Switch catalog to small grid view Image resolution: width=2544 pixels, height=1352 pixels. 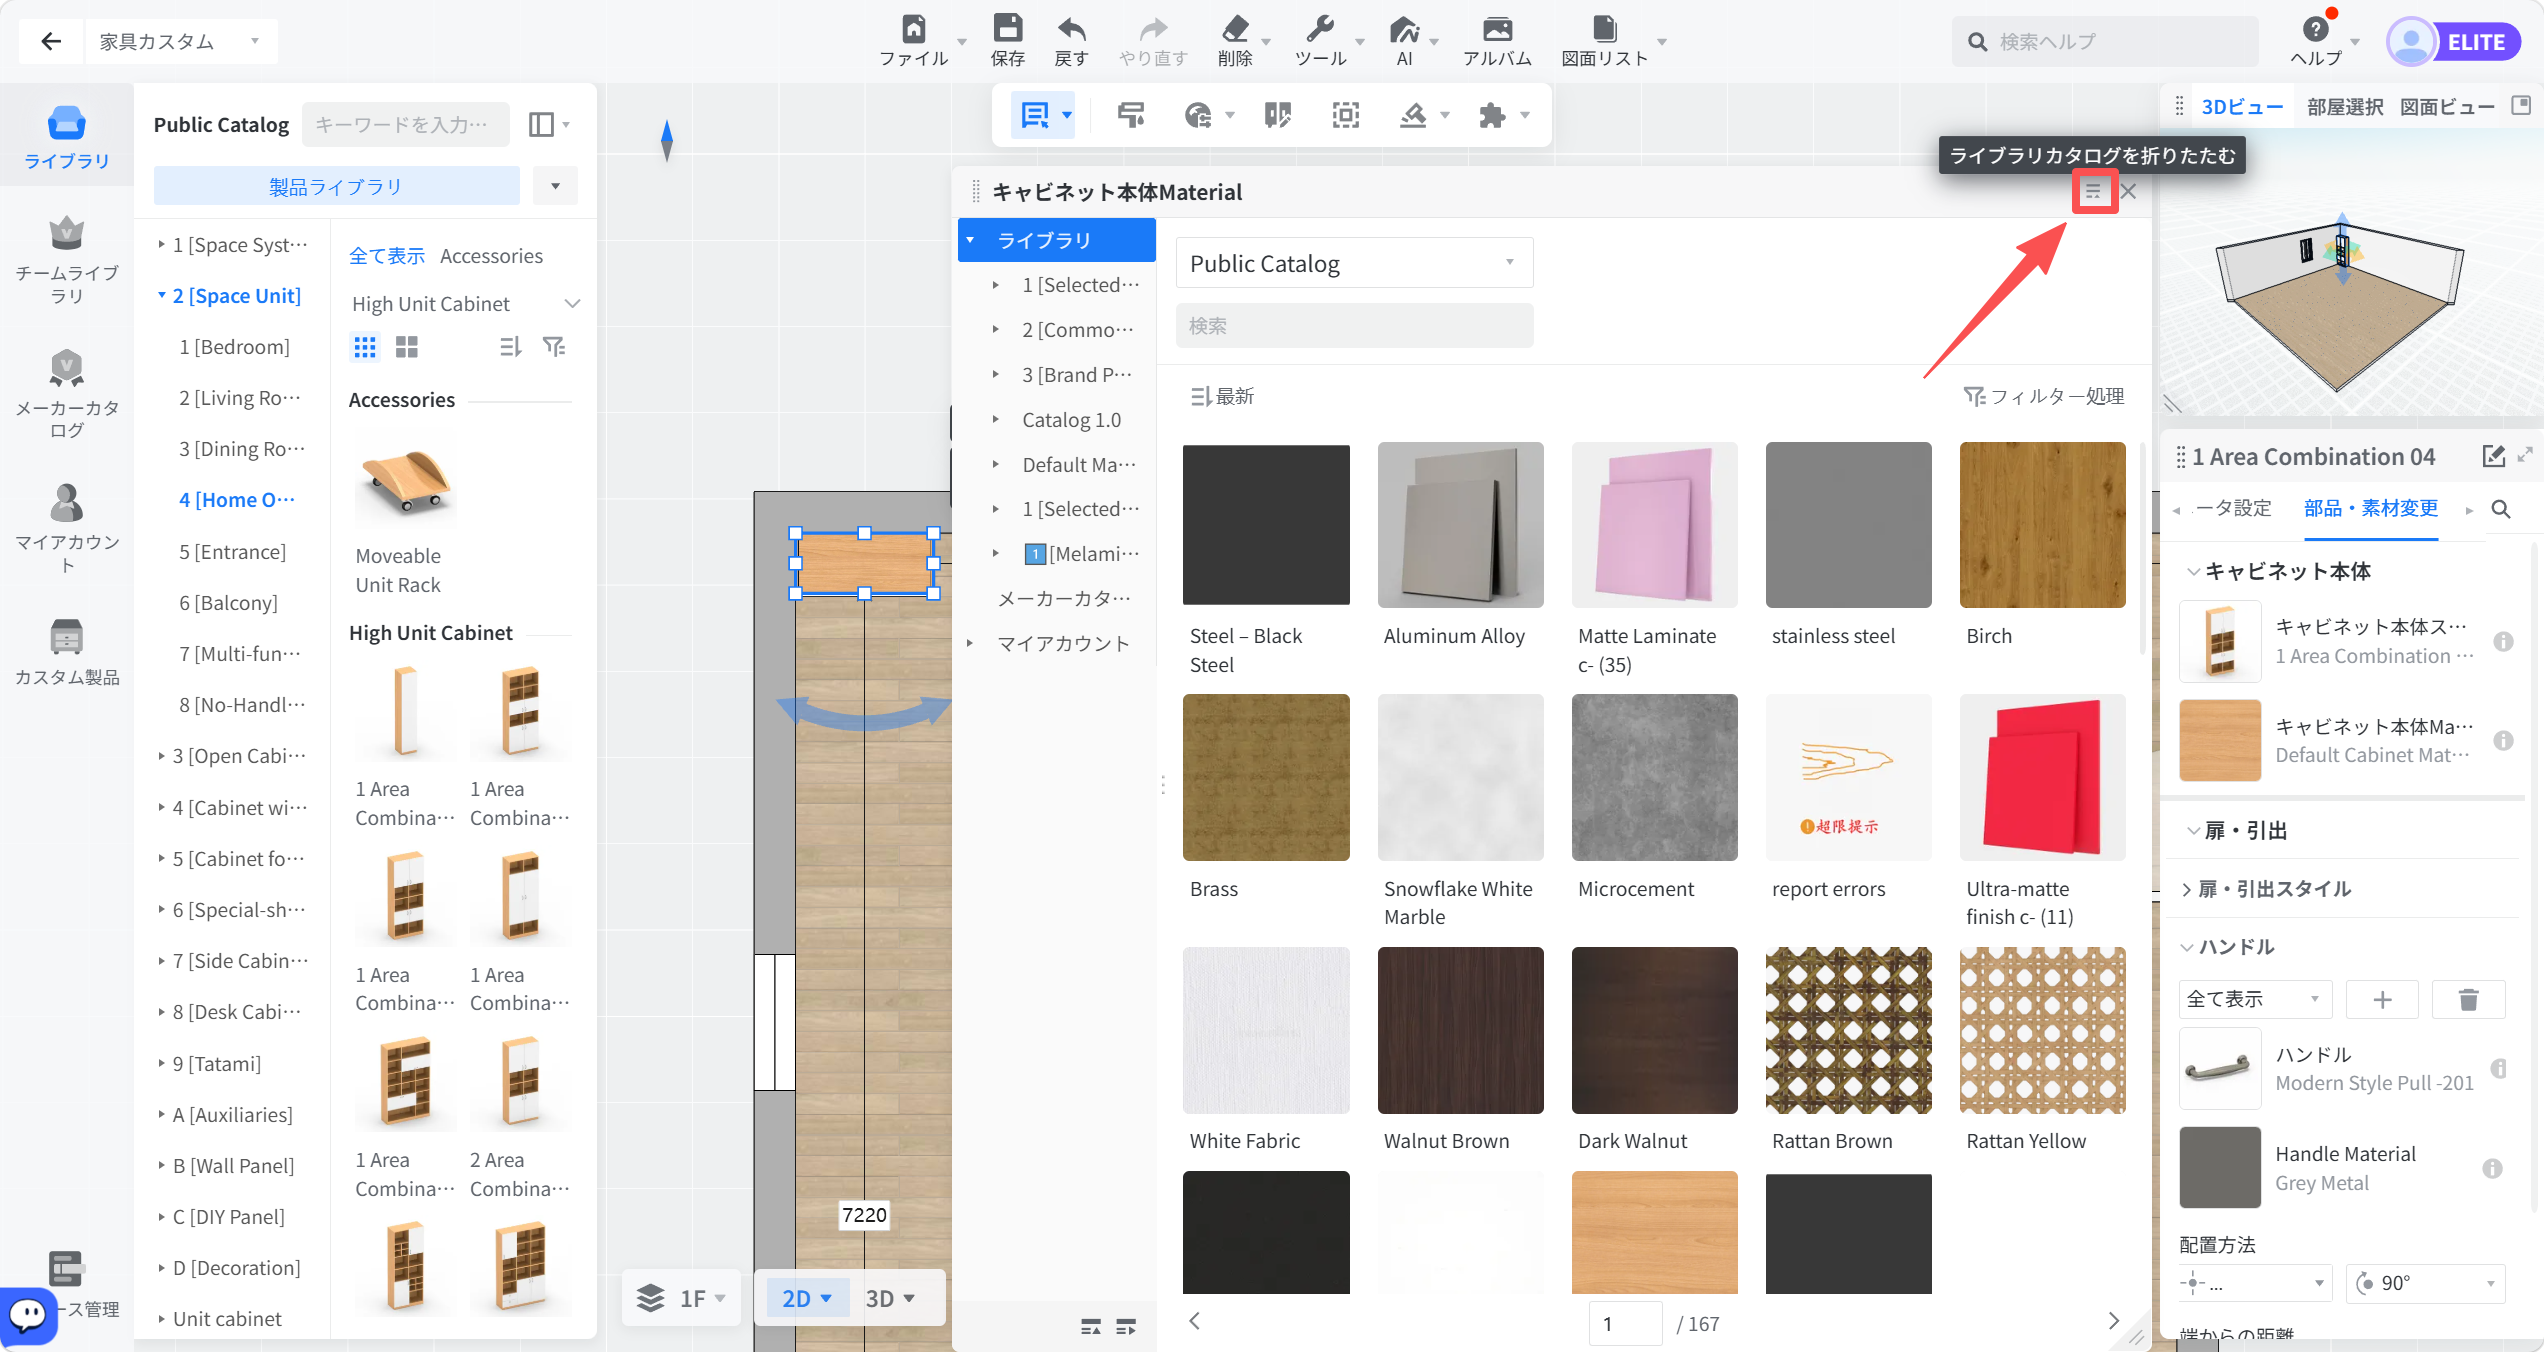coord(365,347)
